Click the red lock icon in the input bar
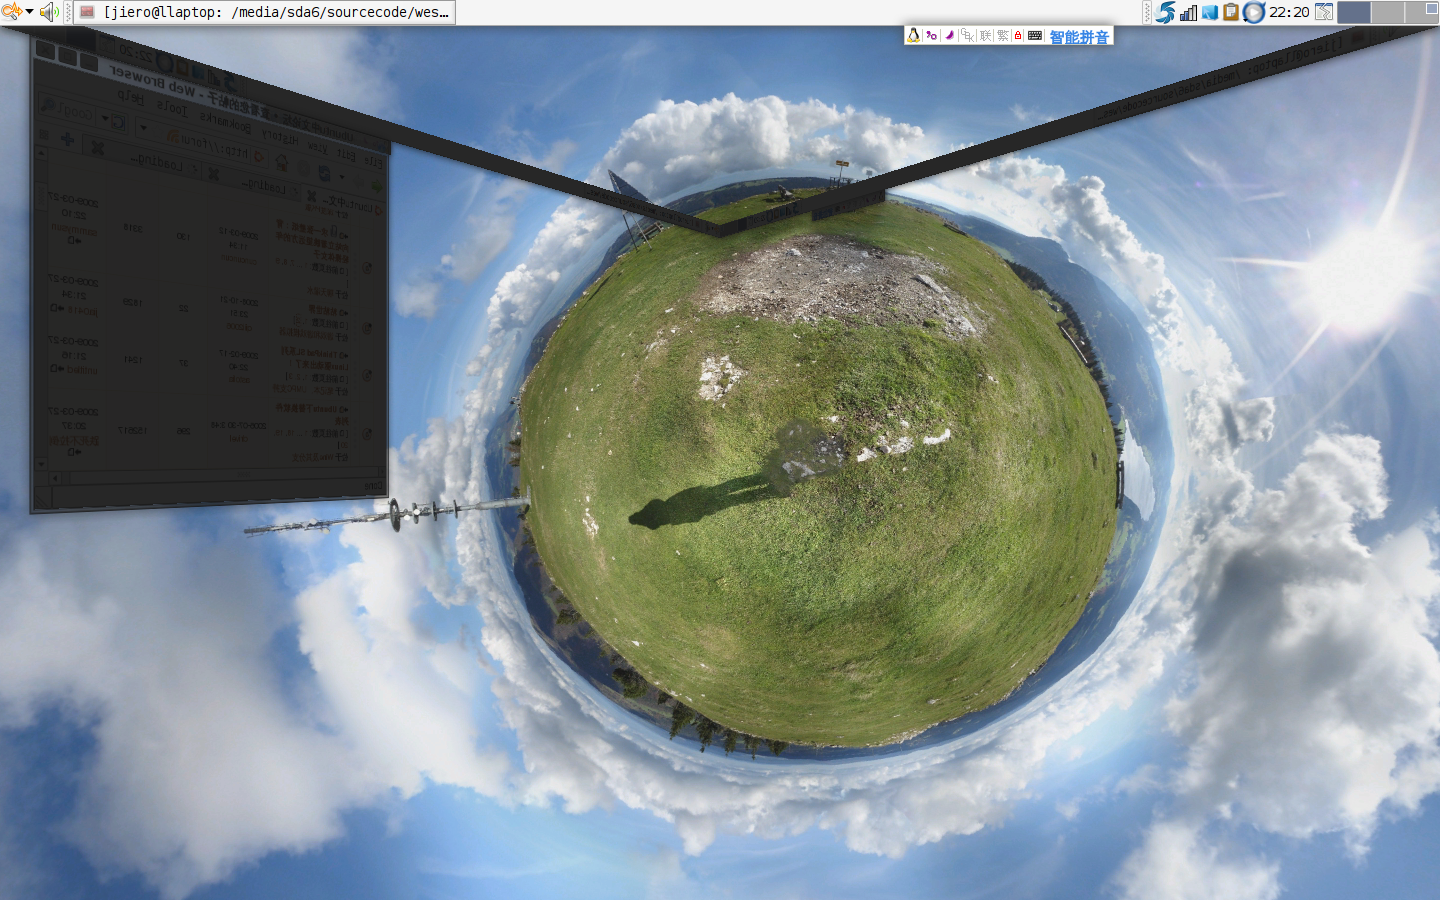This screenshot has width=1440, height=900. click(1018, 35)
